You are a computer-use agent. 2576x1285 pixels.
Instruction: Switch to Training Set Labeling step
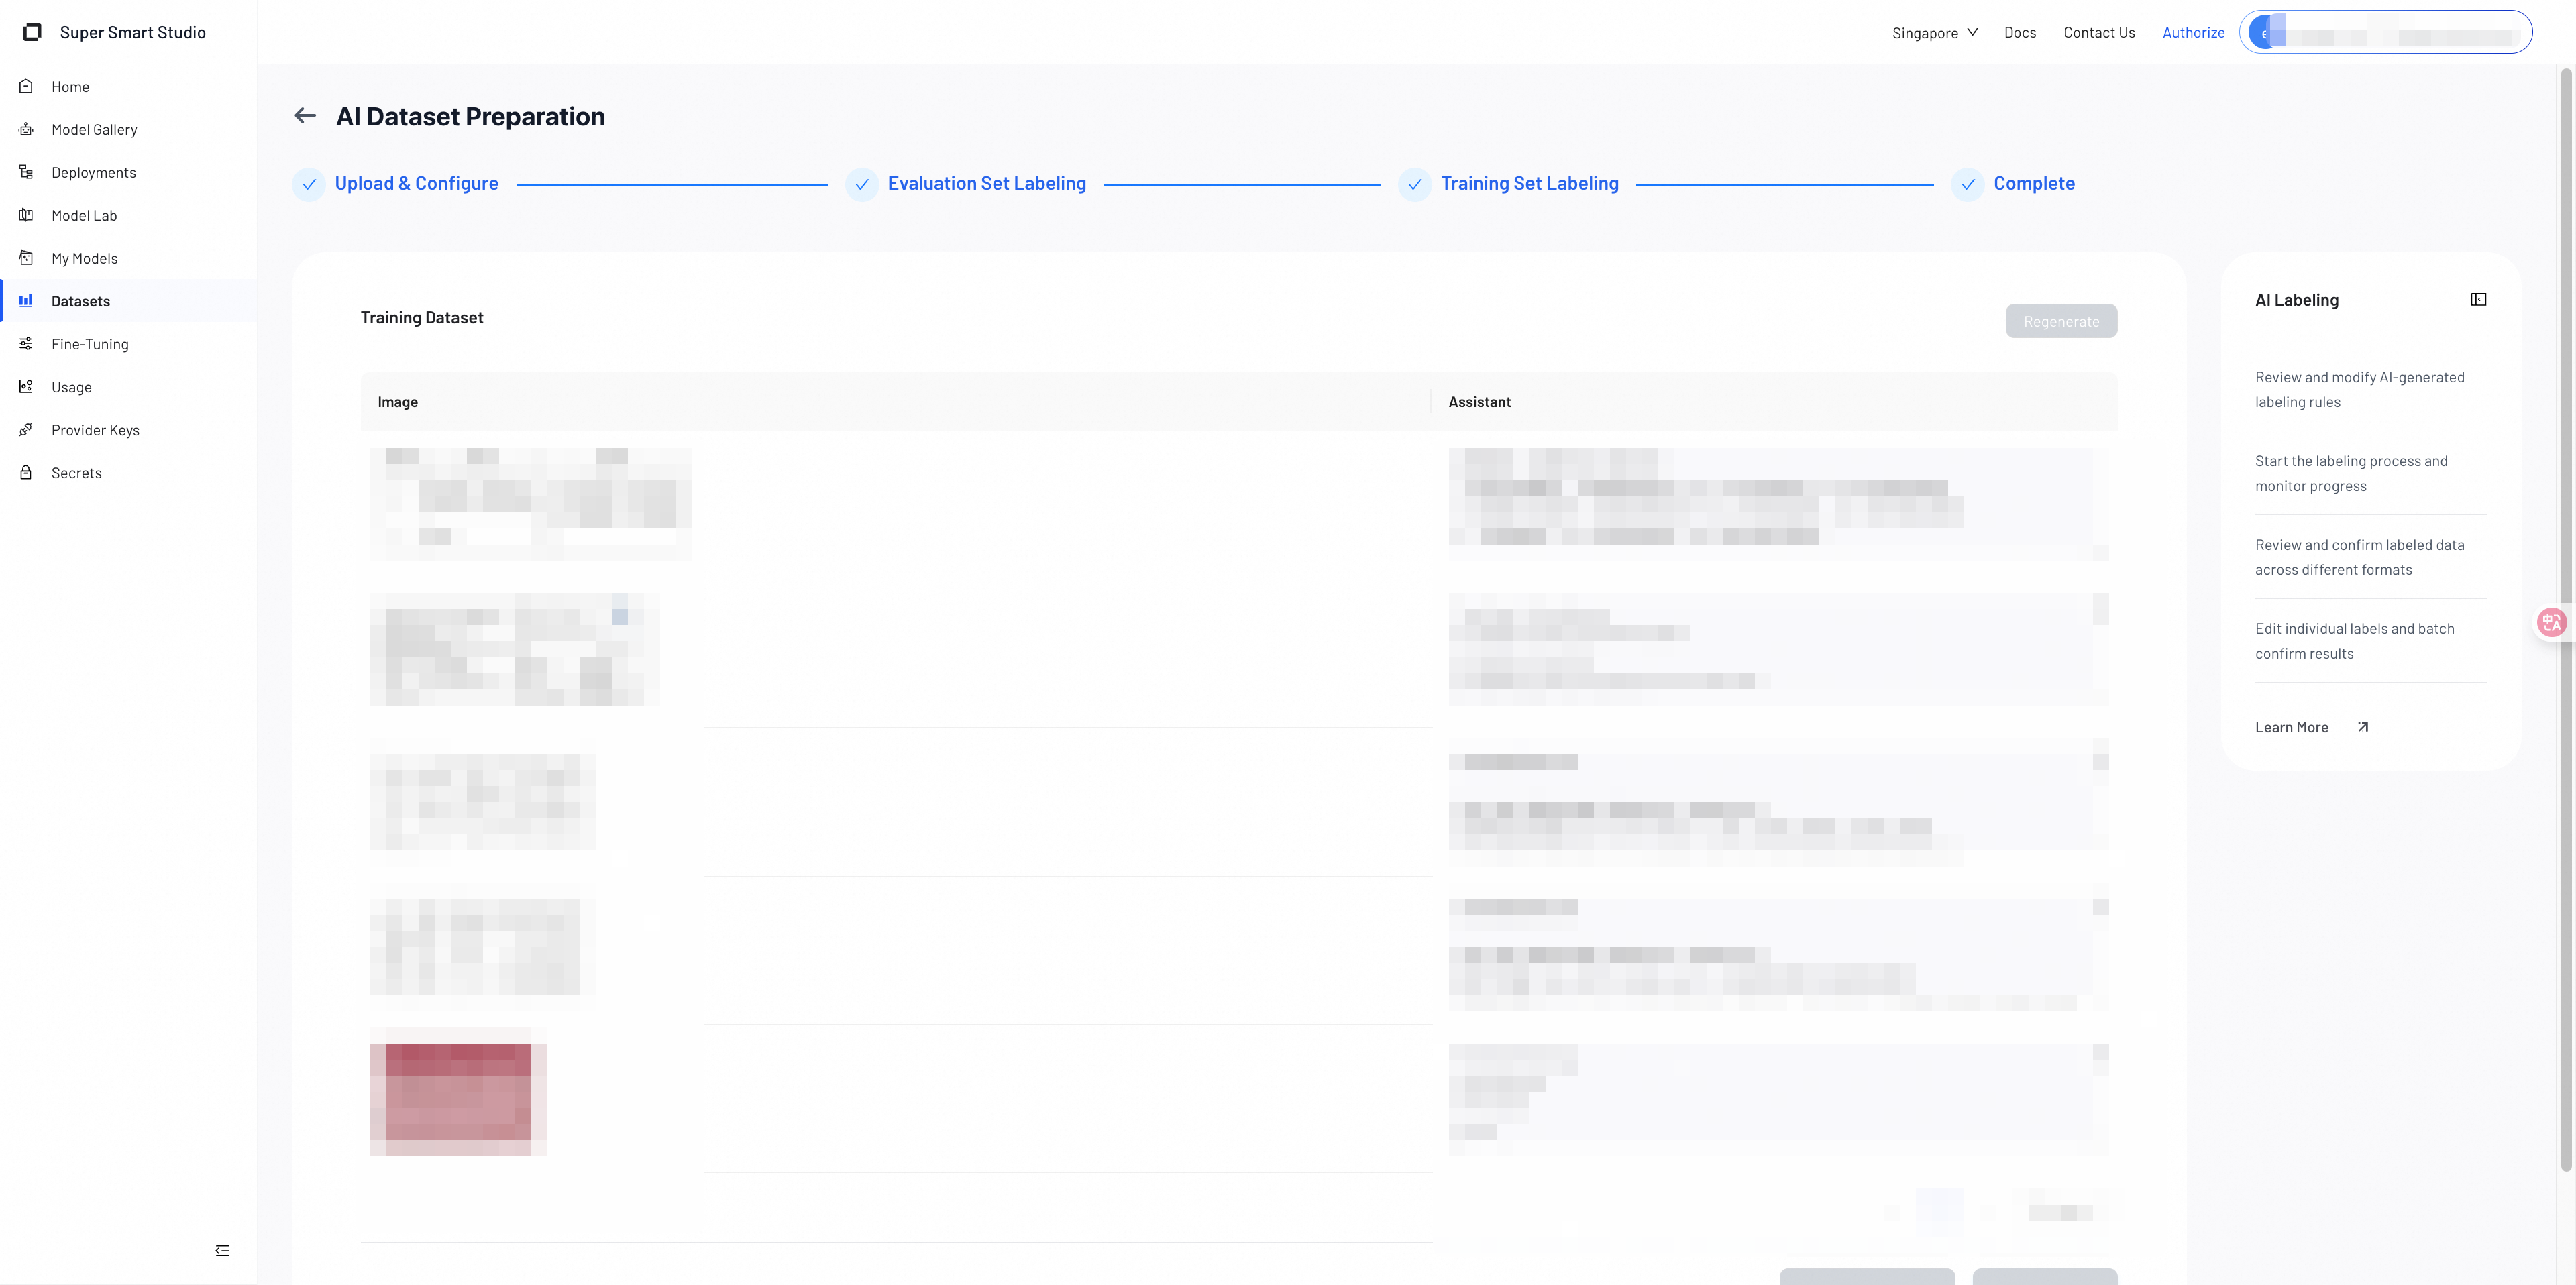coord(1529,183)
